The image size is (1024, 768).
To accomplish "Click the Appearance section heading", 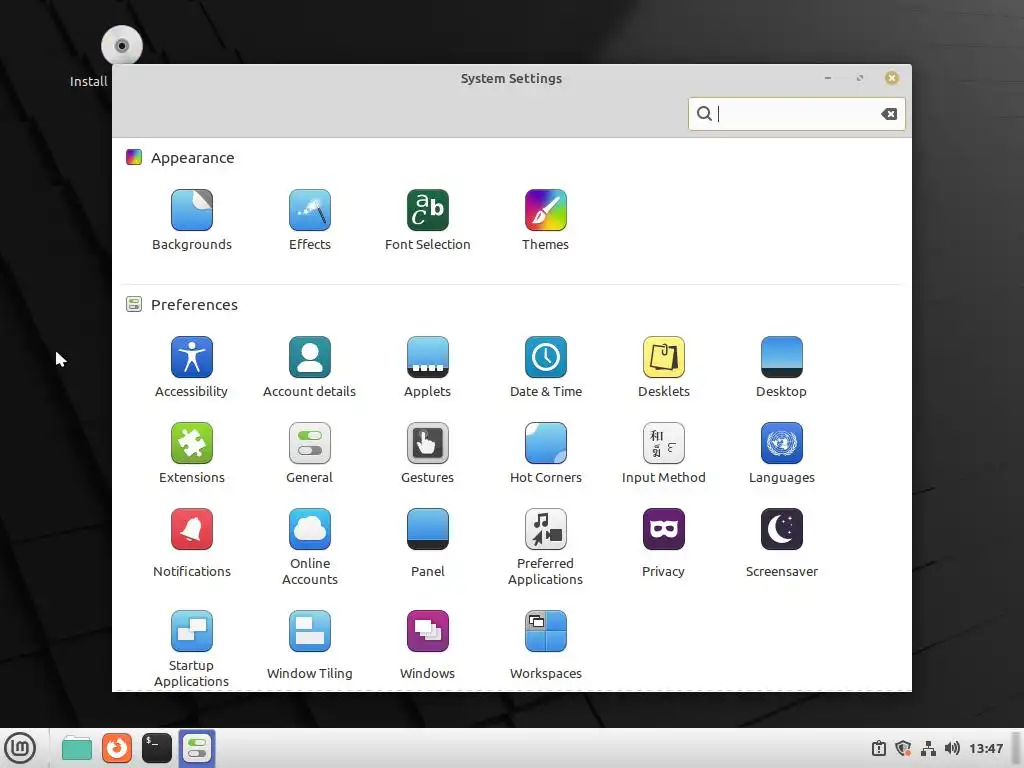I will pos(193,158).
